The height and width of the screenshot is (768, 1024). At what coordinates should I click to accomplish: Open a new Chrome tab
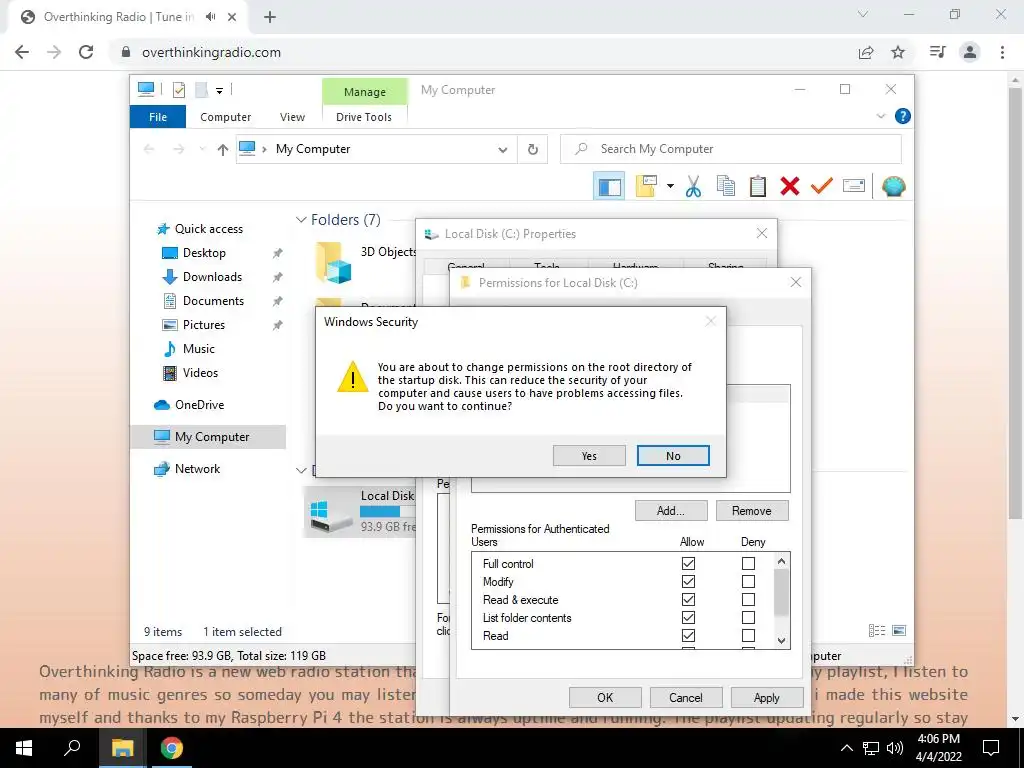(270, 17)
